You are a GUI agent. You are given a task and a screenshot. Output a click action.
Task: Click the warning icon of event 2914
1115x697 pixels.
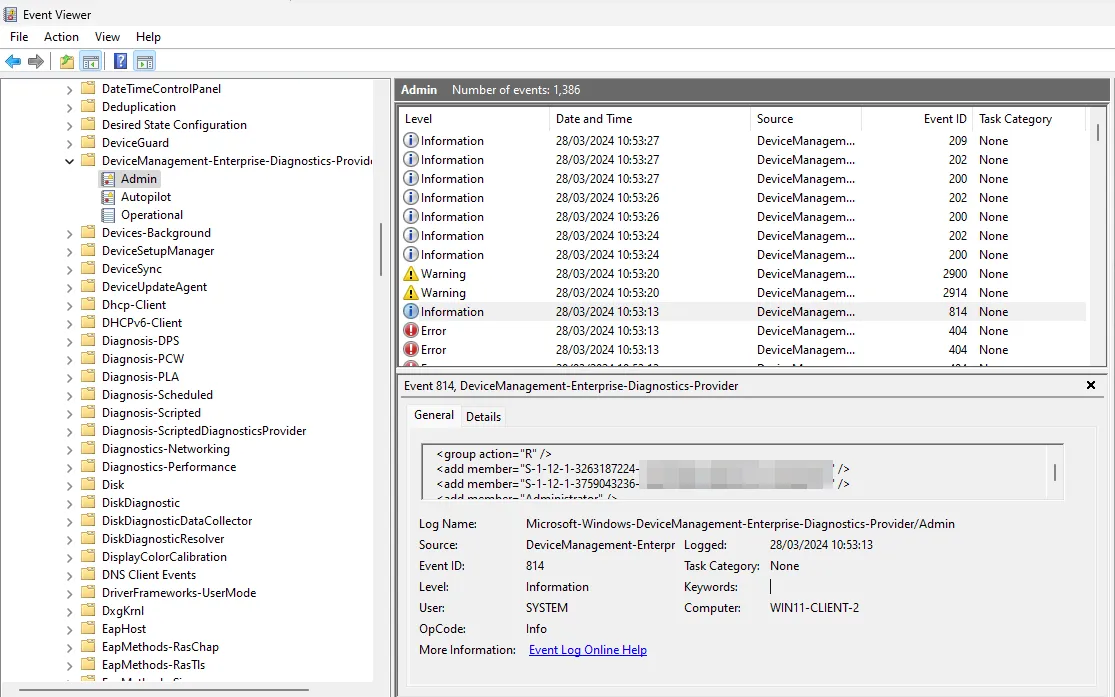[411, 292]
